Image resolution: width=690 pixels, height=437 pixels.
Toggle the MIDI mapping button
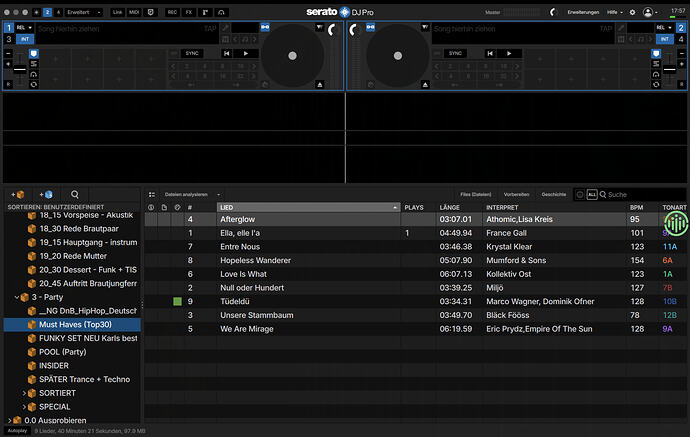click(134, 12)
